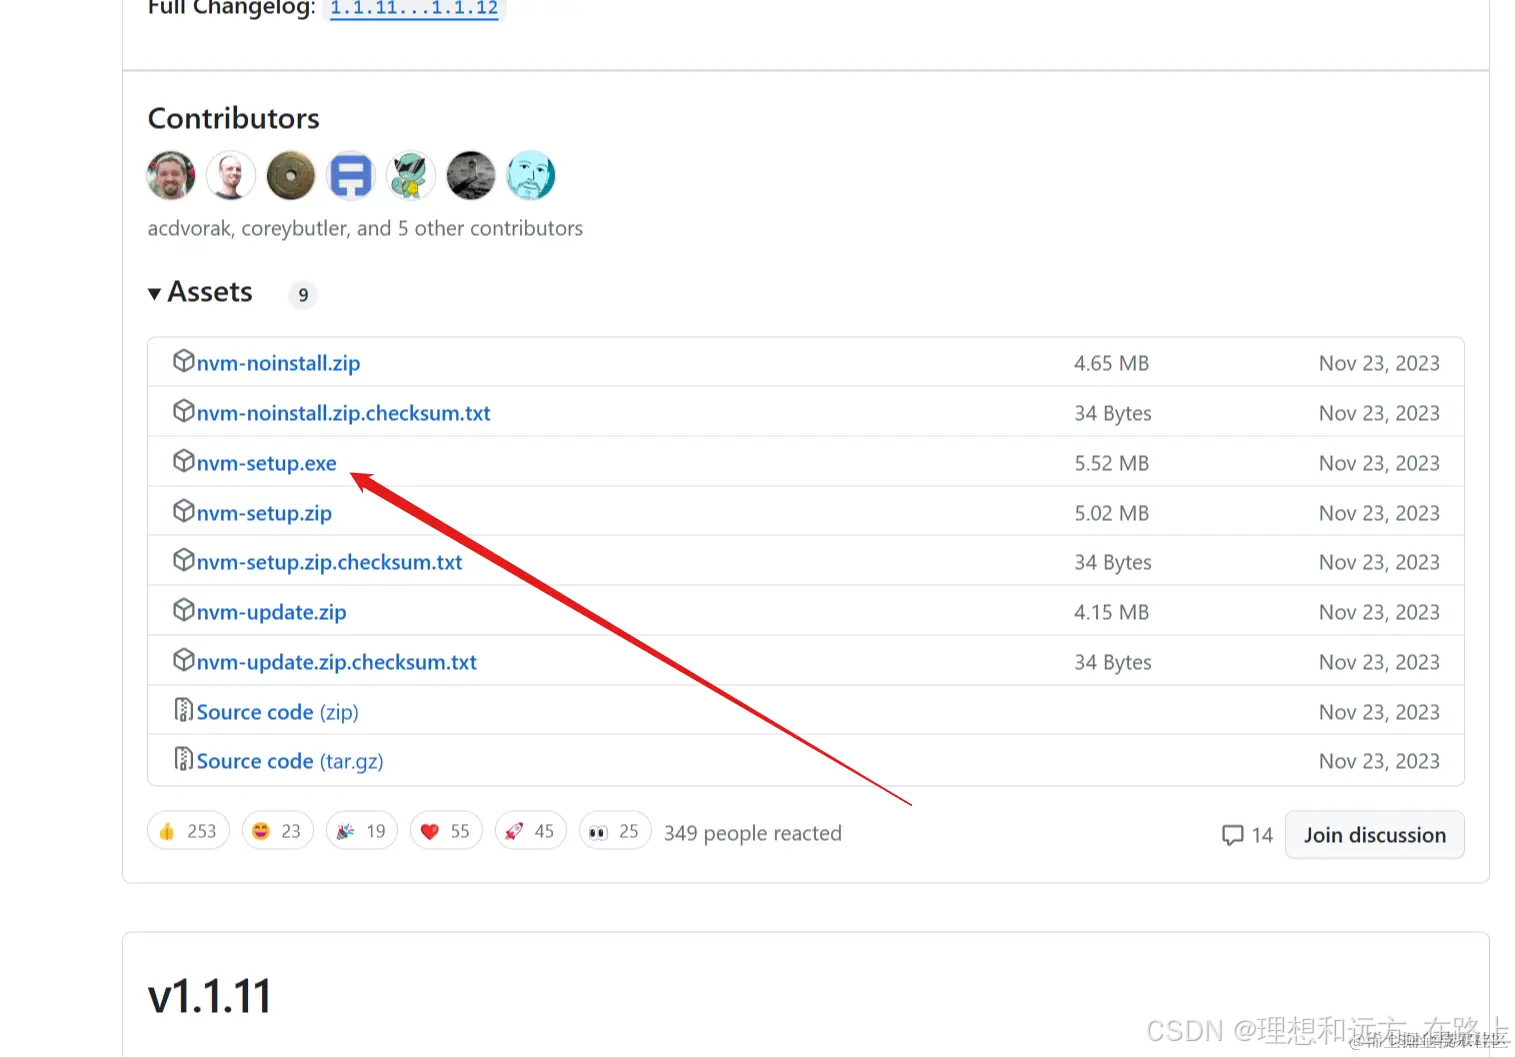
Task: Open the 1.1.11...1.1.12 full changelog link
Action: coord(414,8)
